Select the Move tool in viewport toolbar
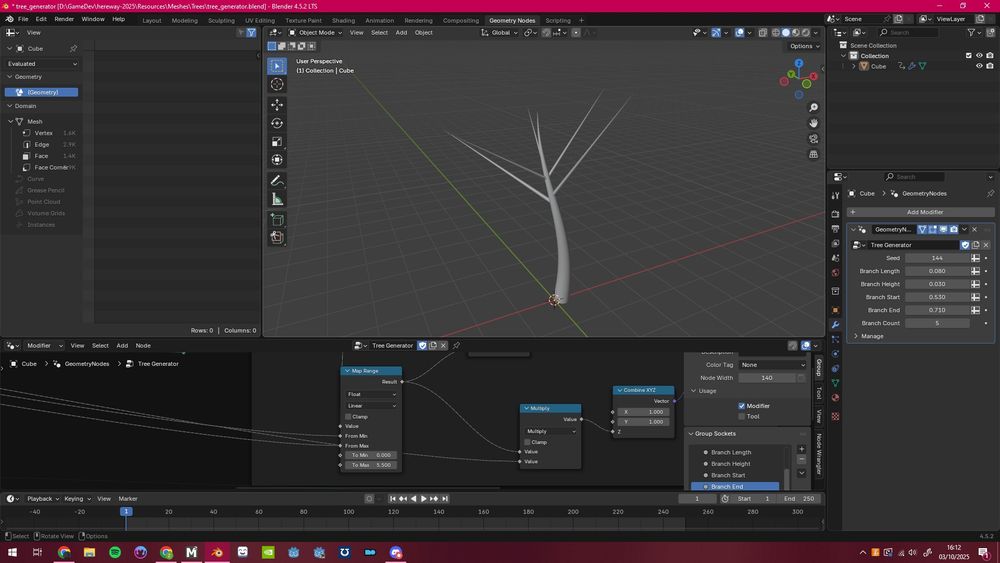This screenshot has width=1000, height=563. [277, 104]
